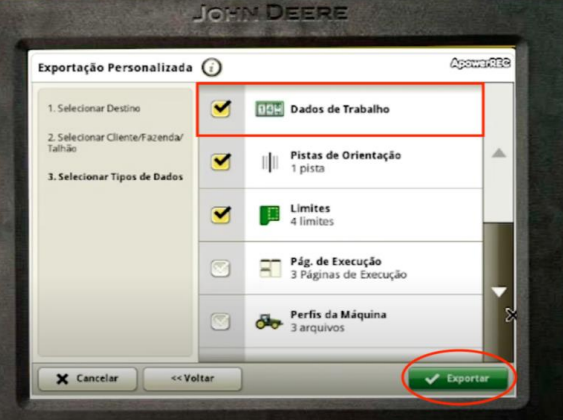Go to step 2. Selecionar Cliente/Fazenda/Talhão

[116, 143]
